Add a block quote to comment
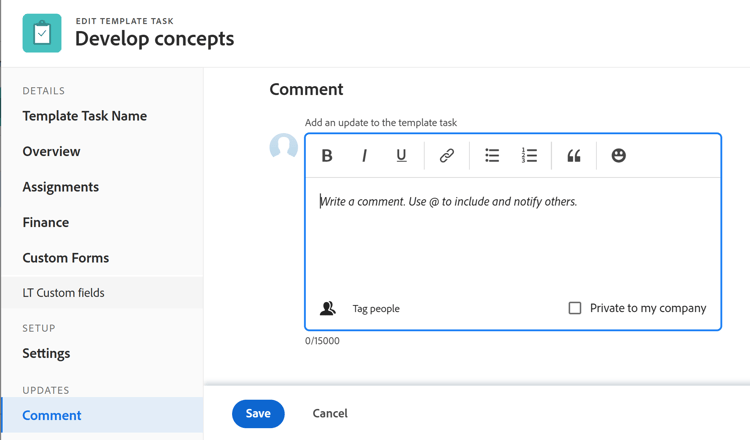The height and width of the screenshot is (440, 750). coord(574,156)
